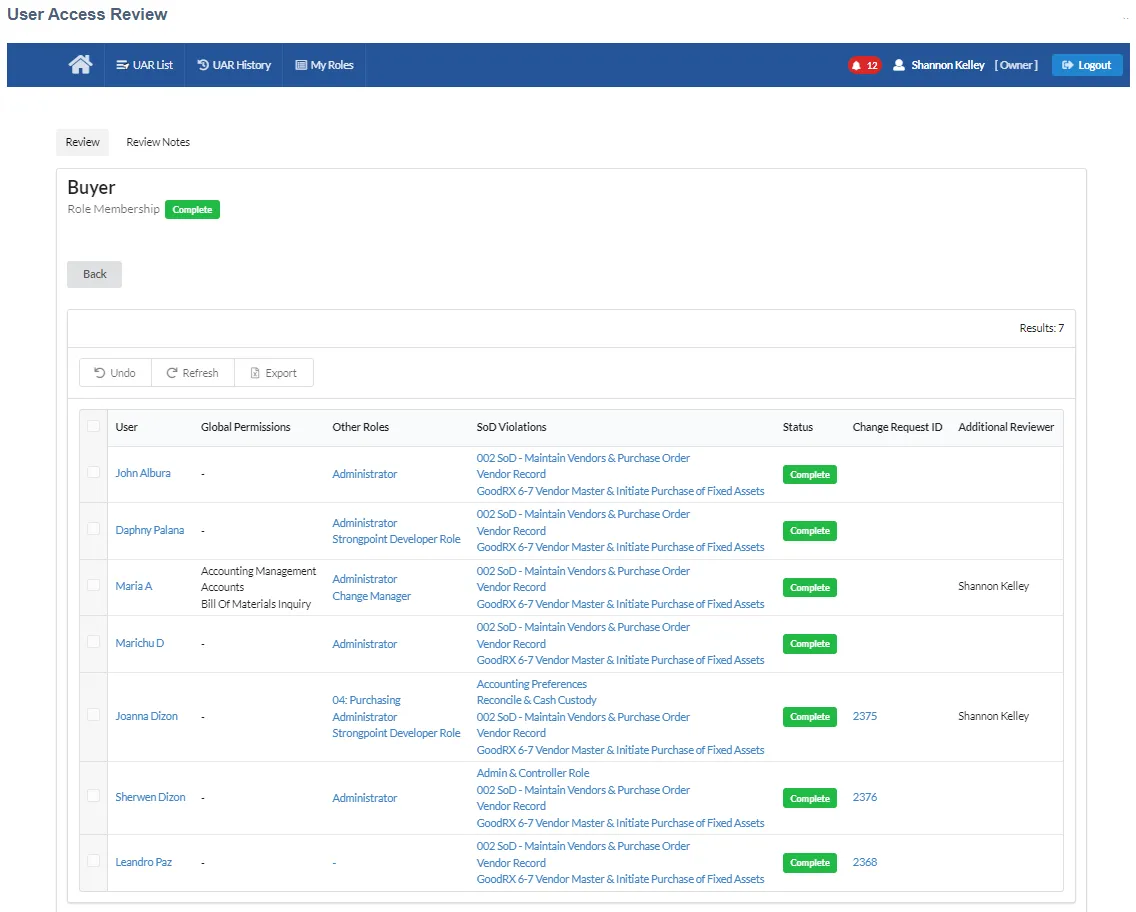
Task: Open the Maria A user link
Action: pos(134,586)
